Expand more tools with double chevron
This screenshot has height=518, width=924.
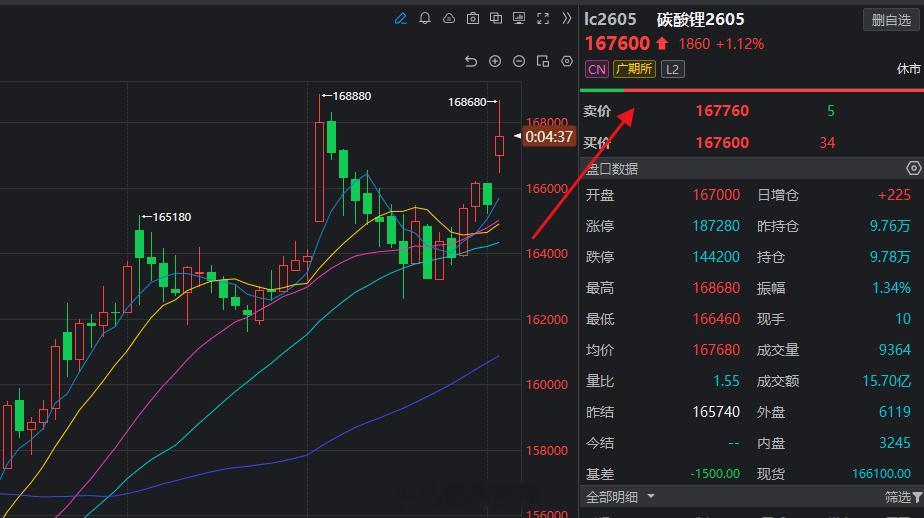[x=566, y=19]
